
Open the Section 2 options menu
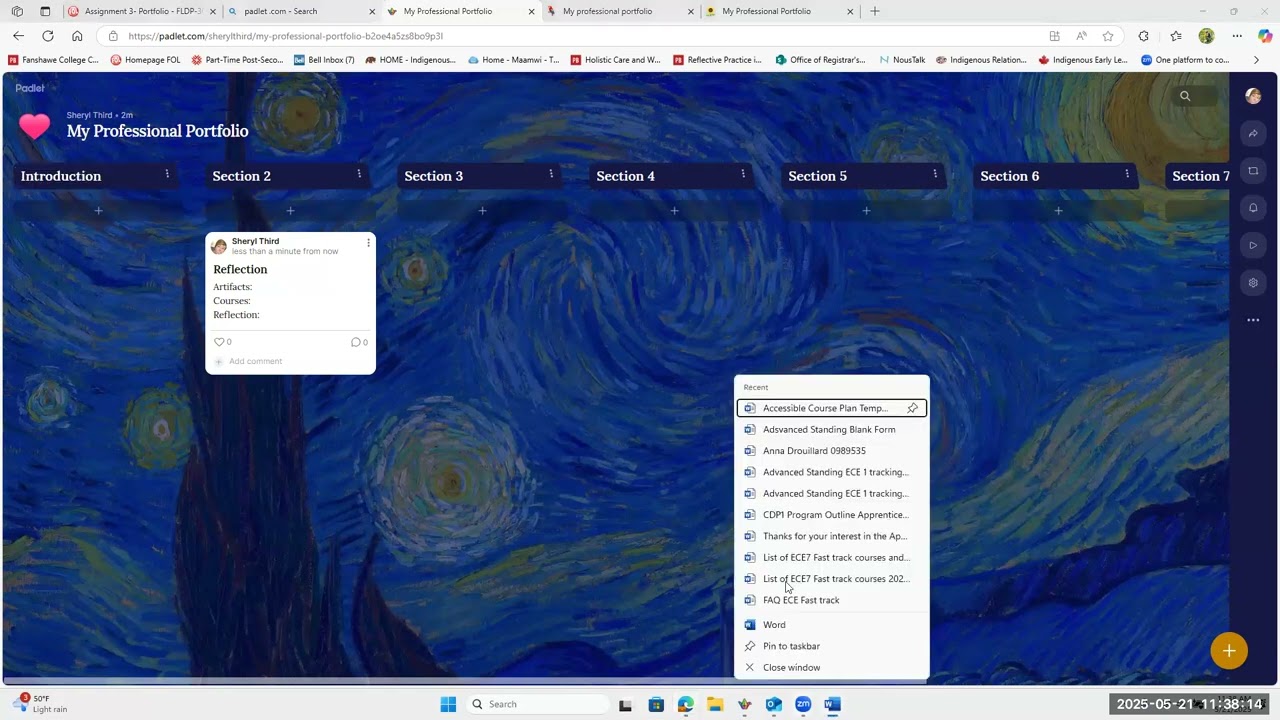[x=359, y=174]
